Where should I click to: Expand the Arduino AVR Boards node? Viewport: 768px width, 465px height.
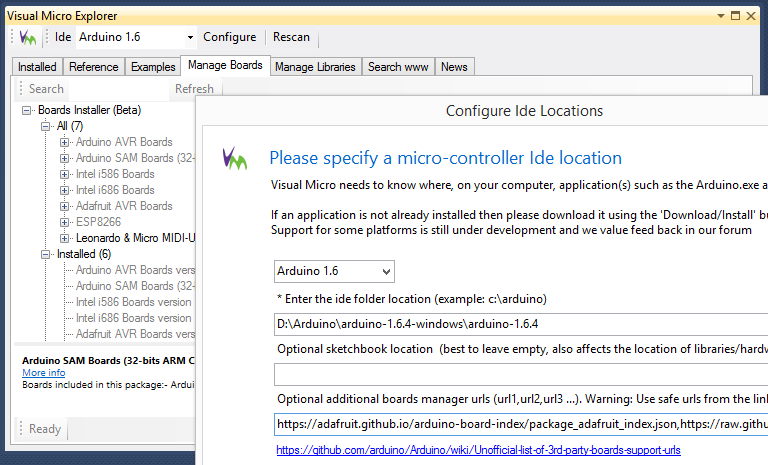64,143
